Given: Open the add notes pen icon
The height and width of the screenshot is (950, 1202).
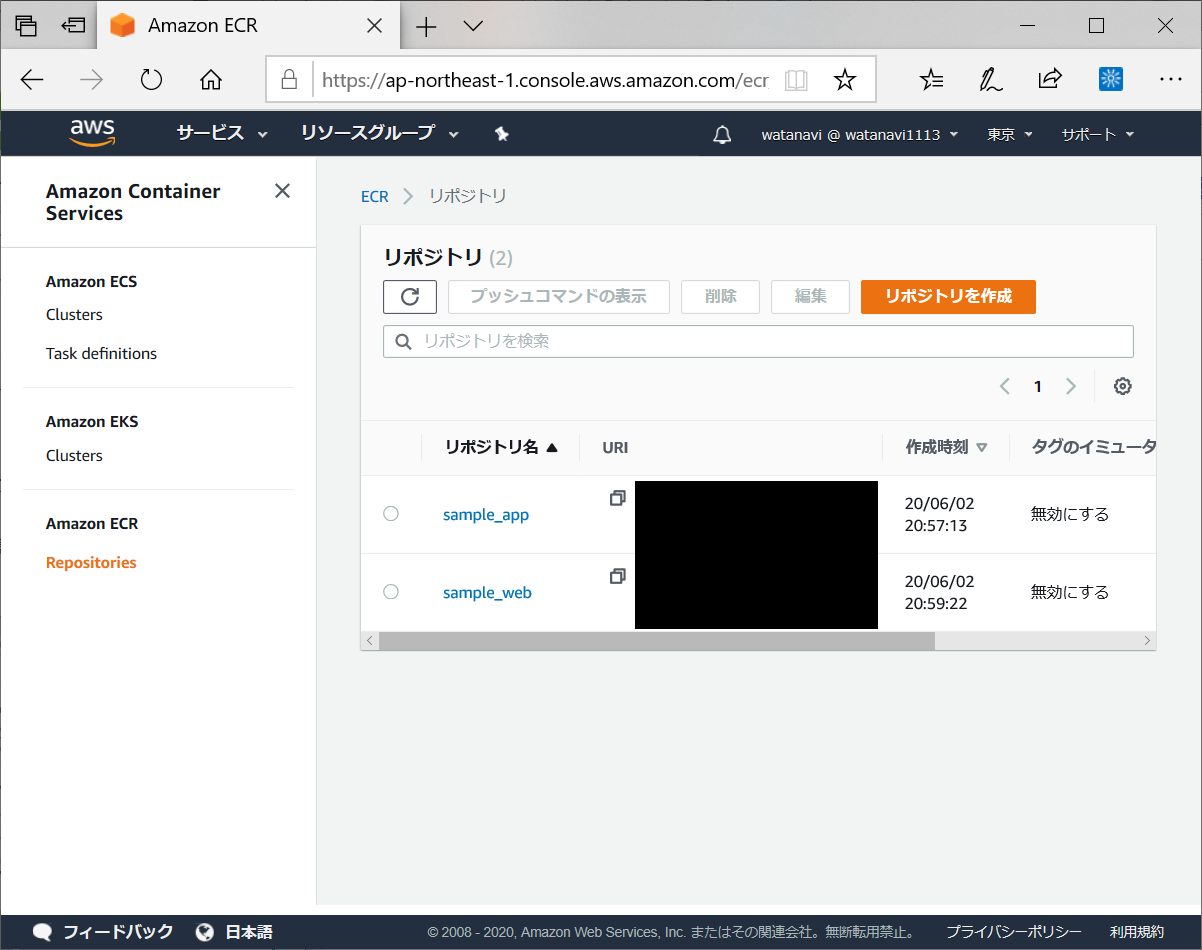Looking at the screenshot, I should tap(991, 80).
